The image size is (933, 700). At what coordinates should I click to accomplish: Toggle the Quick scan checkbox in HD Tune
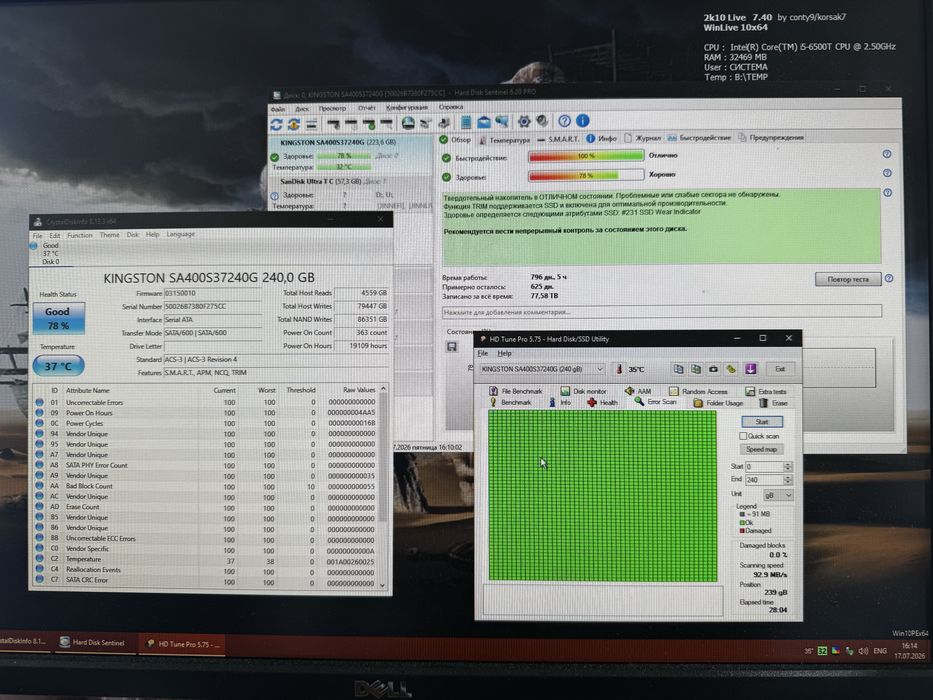click(x=743, y=436)
